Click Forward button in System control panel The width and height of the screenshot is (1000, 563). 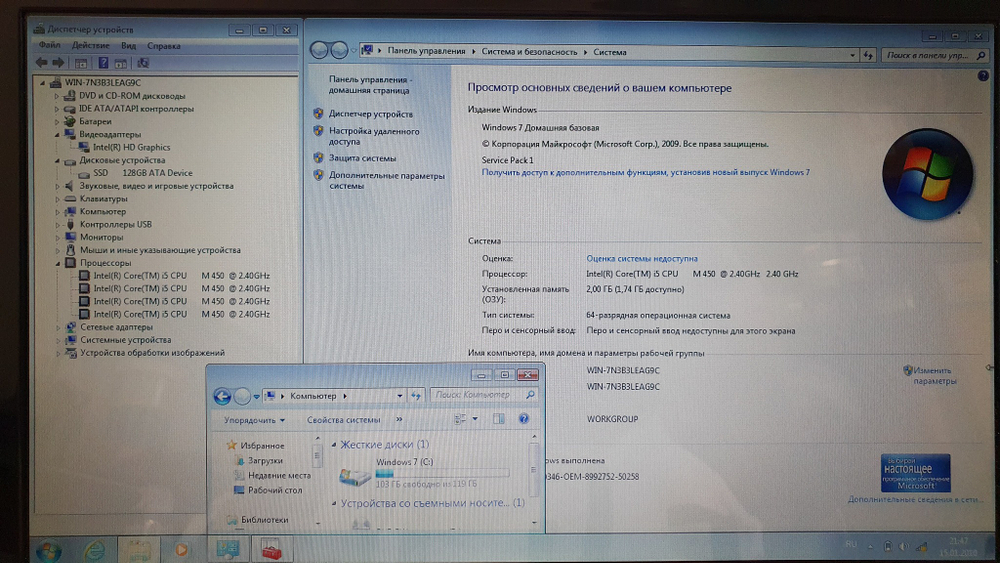[x=339, y=50]
